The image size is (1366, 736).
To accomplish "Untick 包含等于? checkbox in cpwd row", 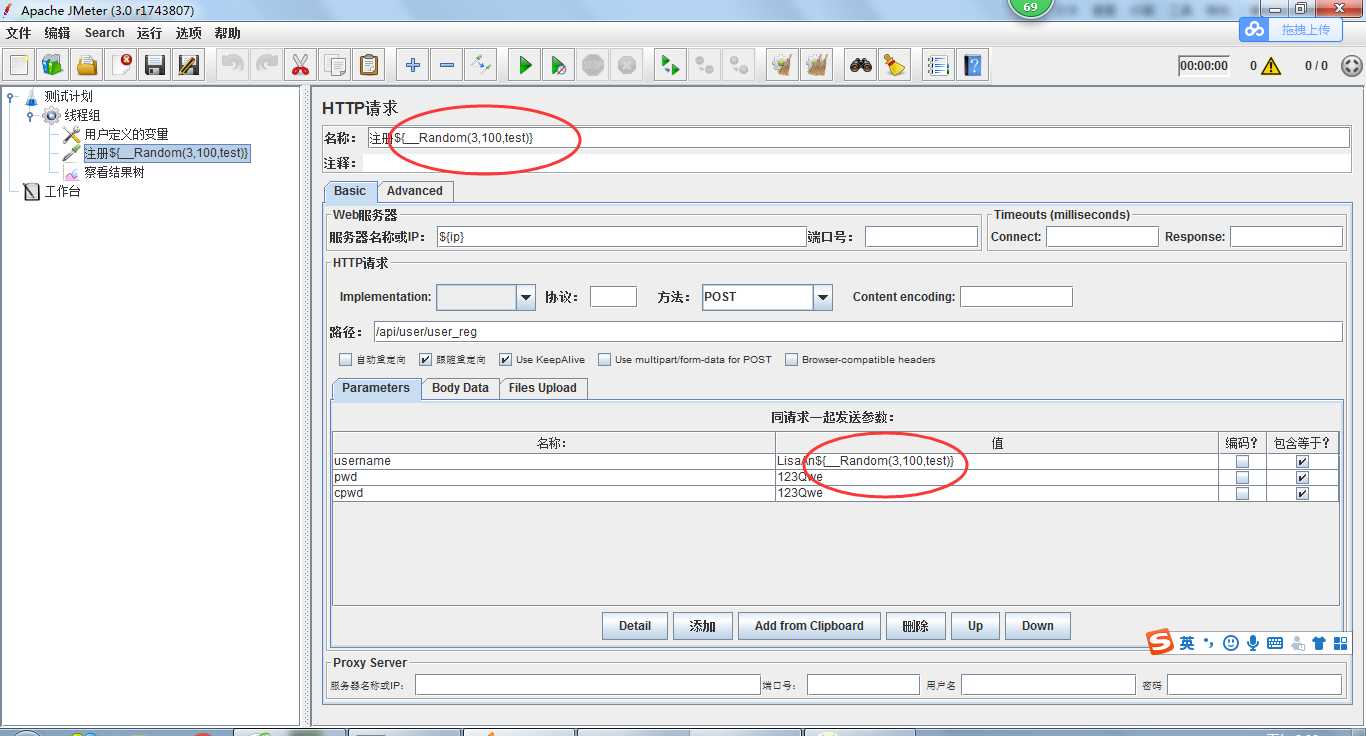I will coord(1302,494).
